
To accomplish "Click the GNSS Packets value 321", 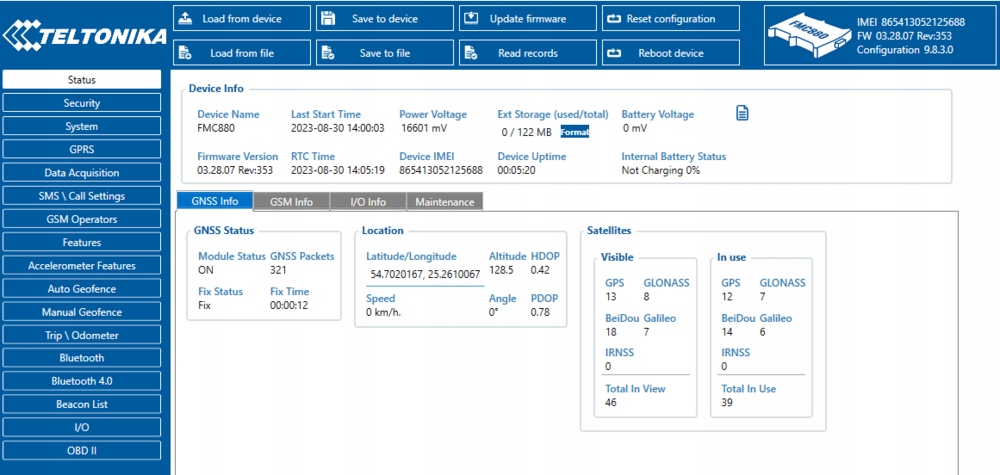I will (x=279, y=270).
